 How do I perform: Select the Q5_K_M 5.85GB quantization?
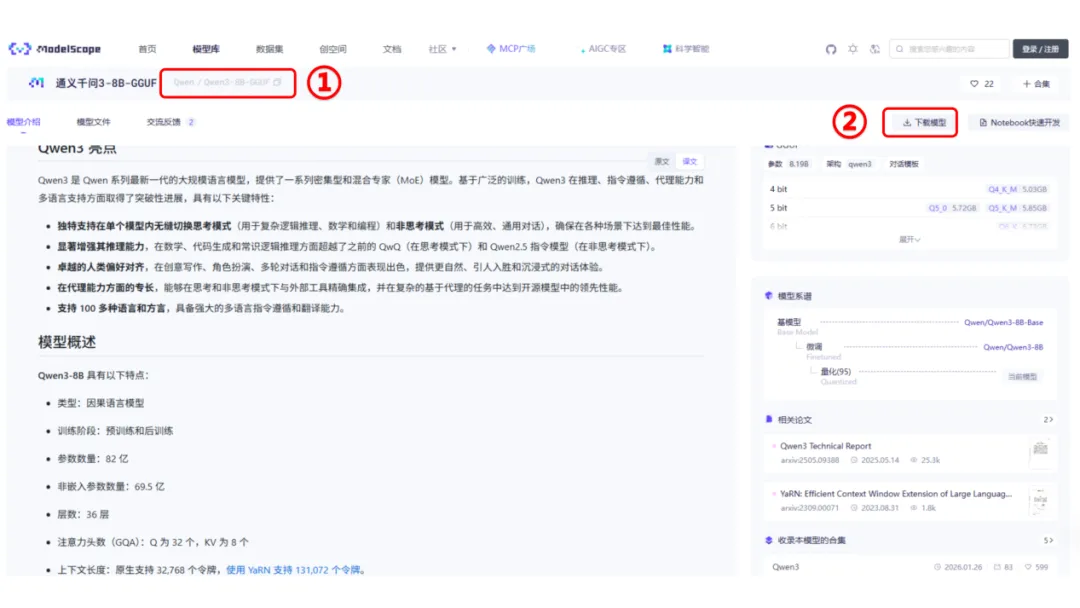pos(1017,208)
